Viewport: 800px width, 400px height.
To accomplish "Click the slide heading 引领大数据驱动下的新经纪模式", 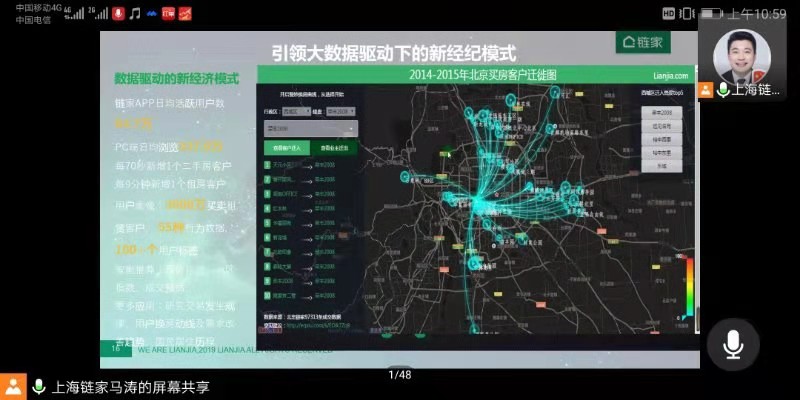I will pyautogui.click(x=393, y=53).
